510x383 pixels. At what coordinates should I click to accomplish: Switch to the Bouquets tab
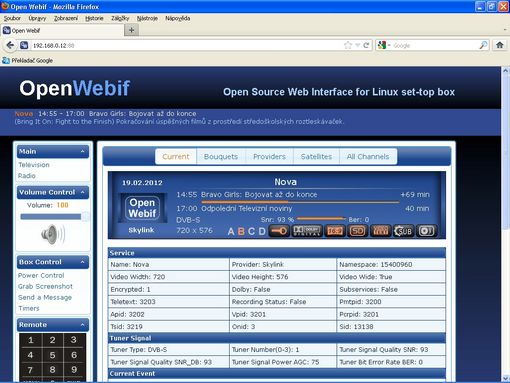click(221, 157)
